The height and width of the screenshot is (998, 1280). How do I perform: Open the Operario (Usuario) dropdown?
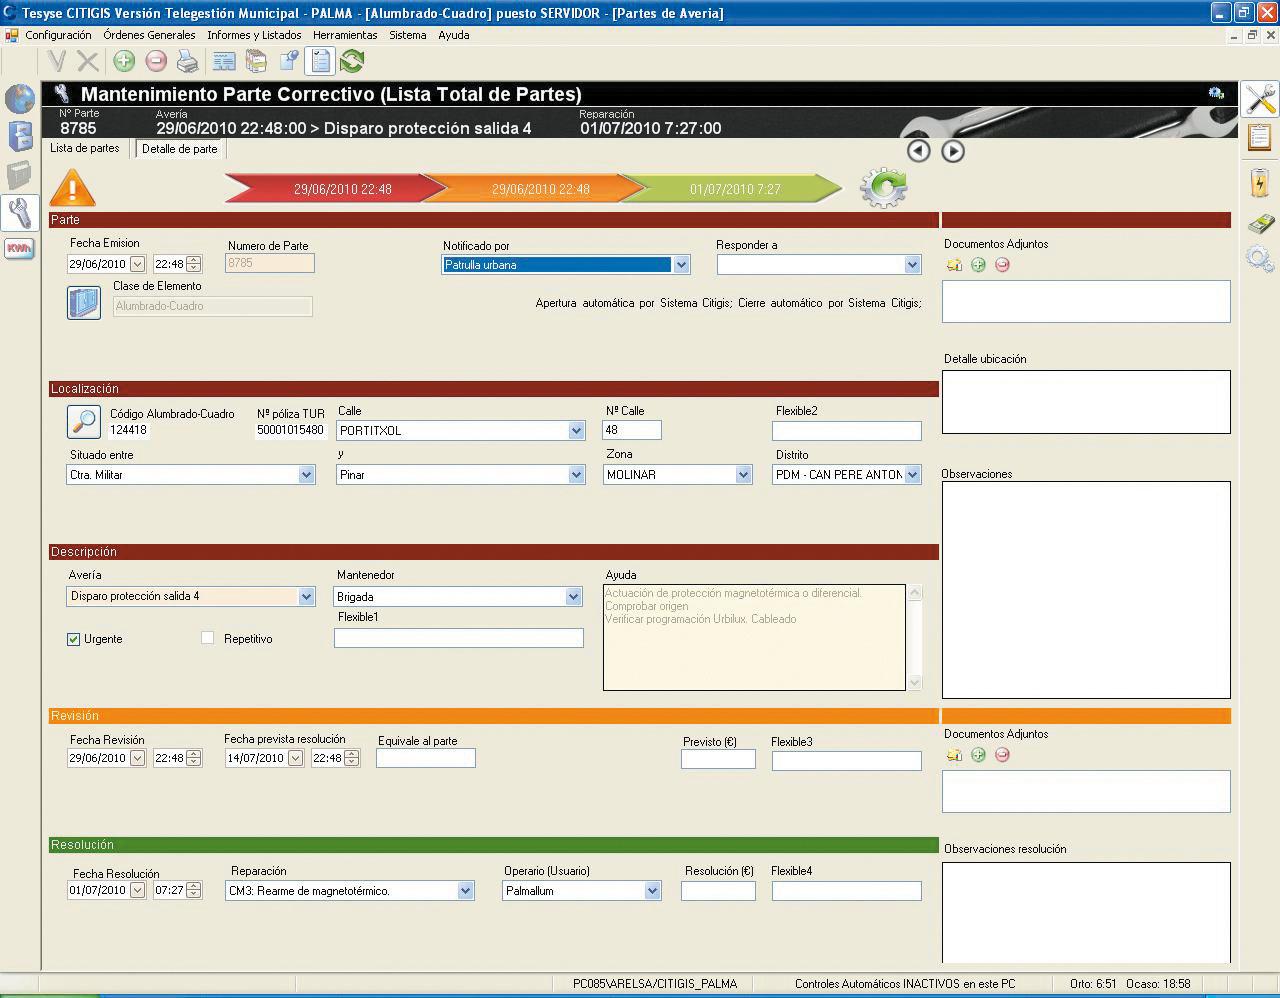652,891
